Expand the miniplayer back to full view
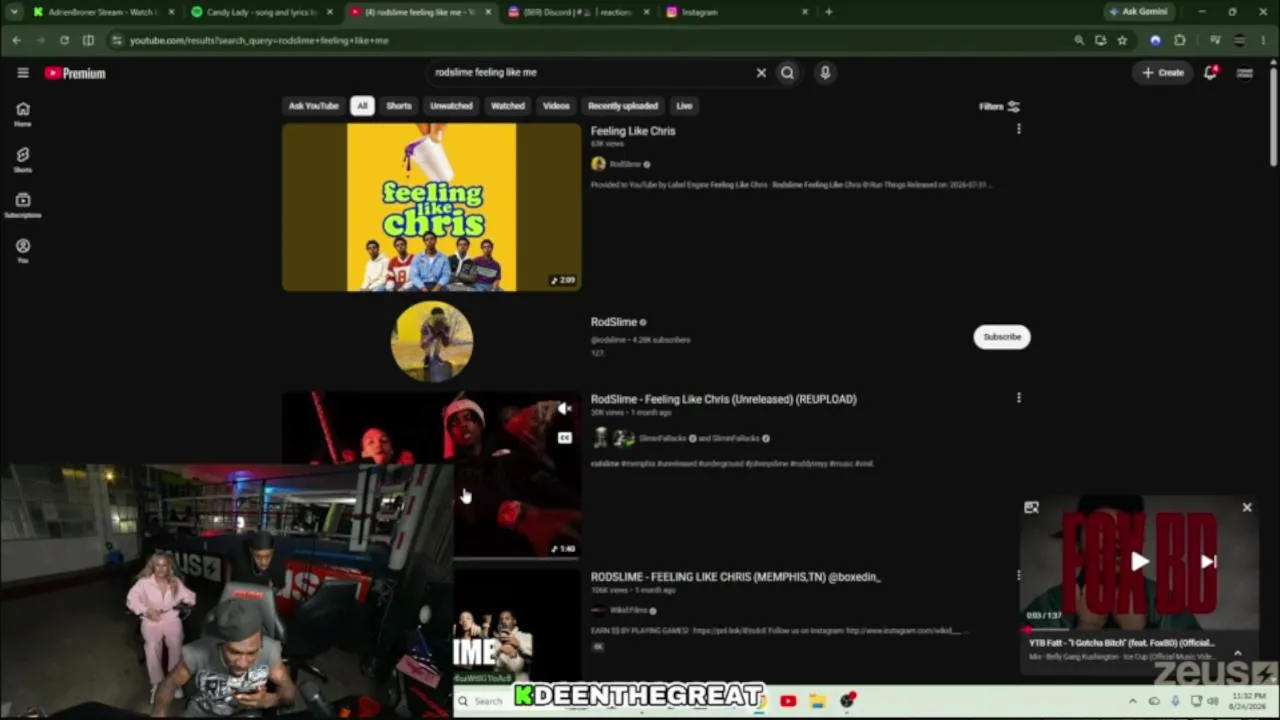This screenshot has height=720, width=1280. click(1031, 508)
